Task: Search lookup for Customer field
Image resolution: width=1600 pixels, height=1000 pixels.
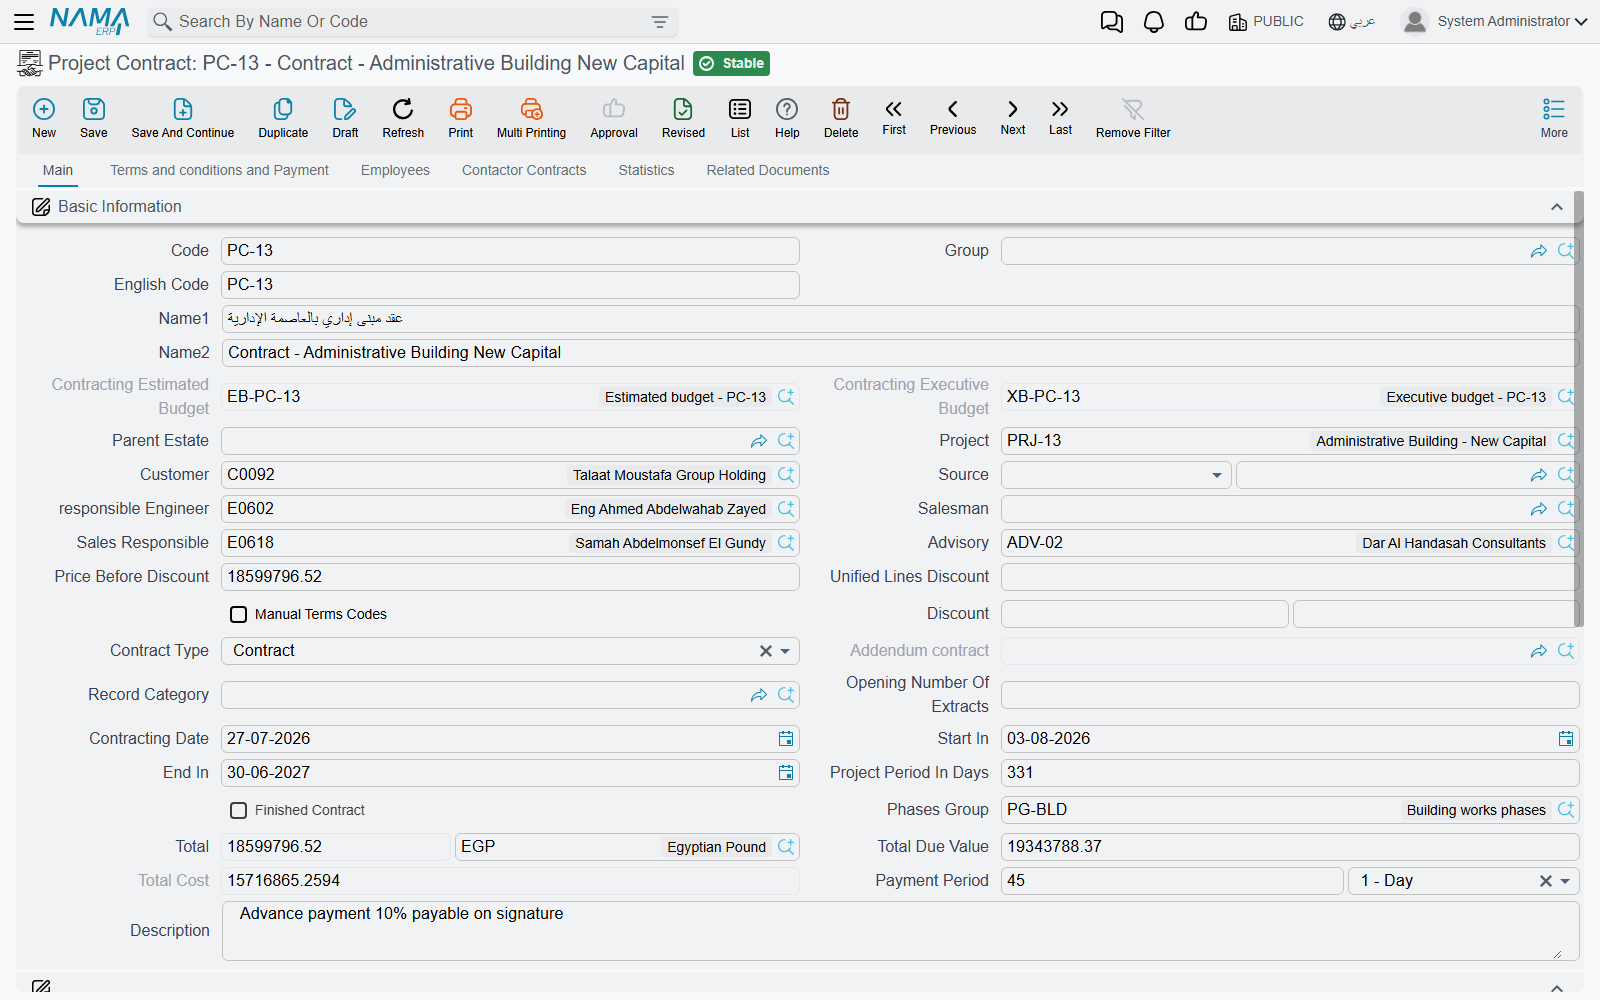Action: click(786, 475)
